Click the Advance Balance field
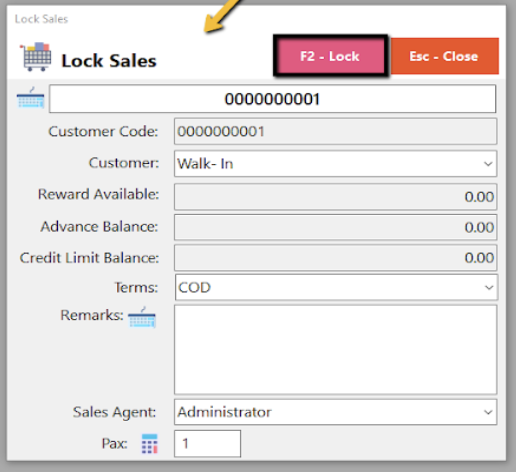Viewport: 516px width, 472px height. coord(335,227)
